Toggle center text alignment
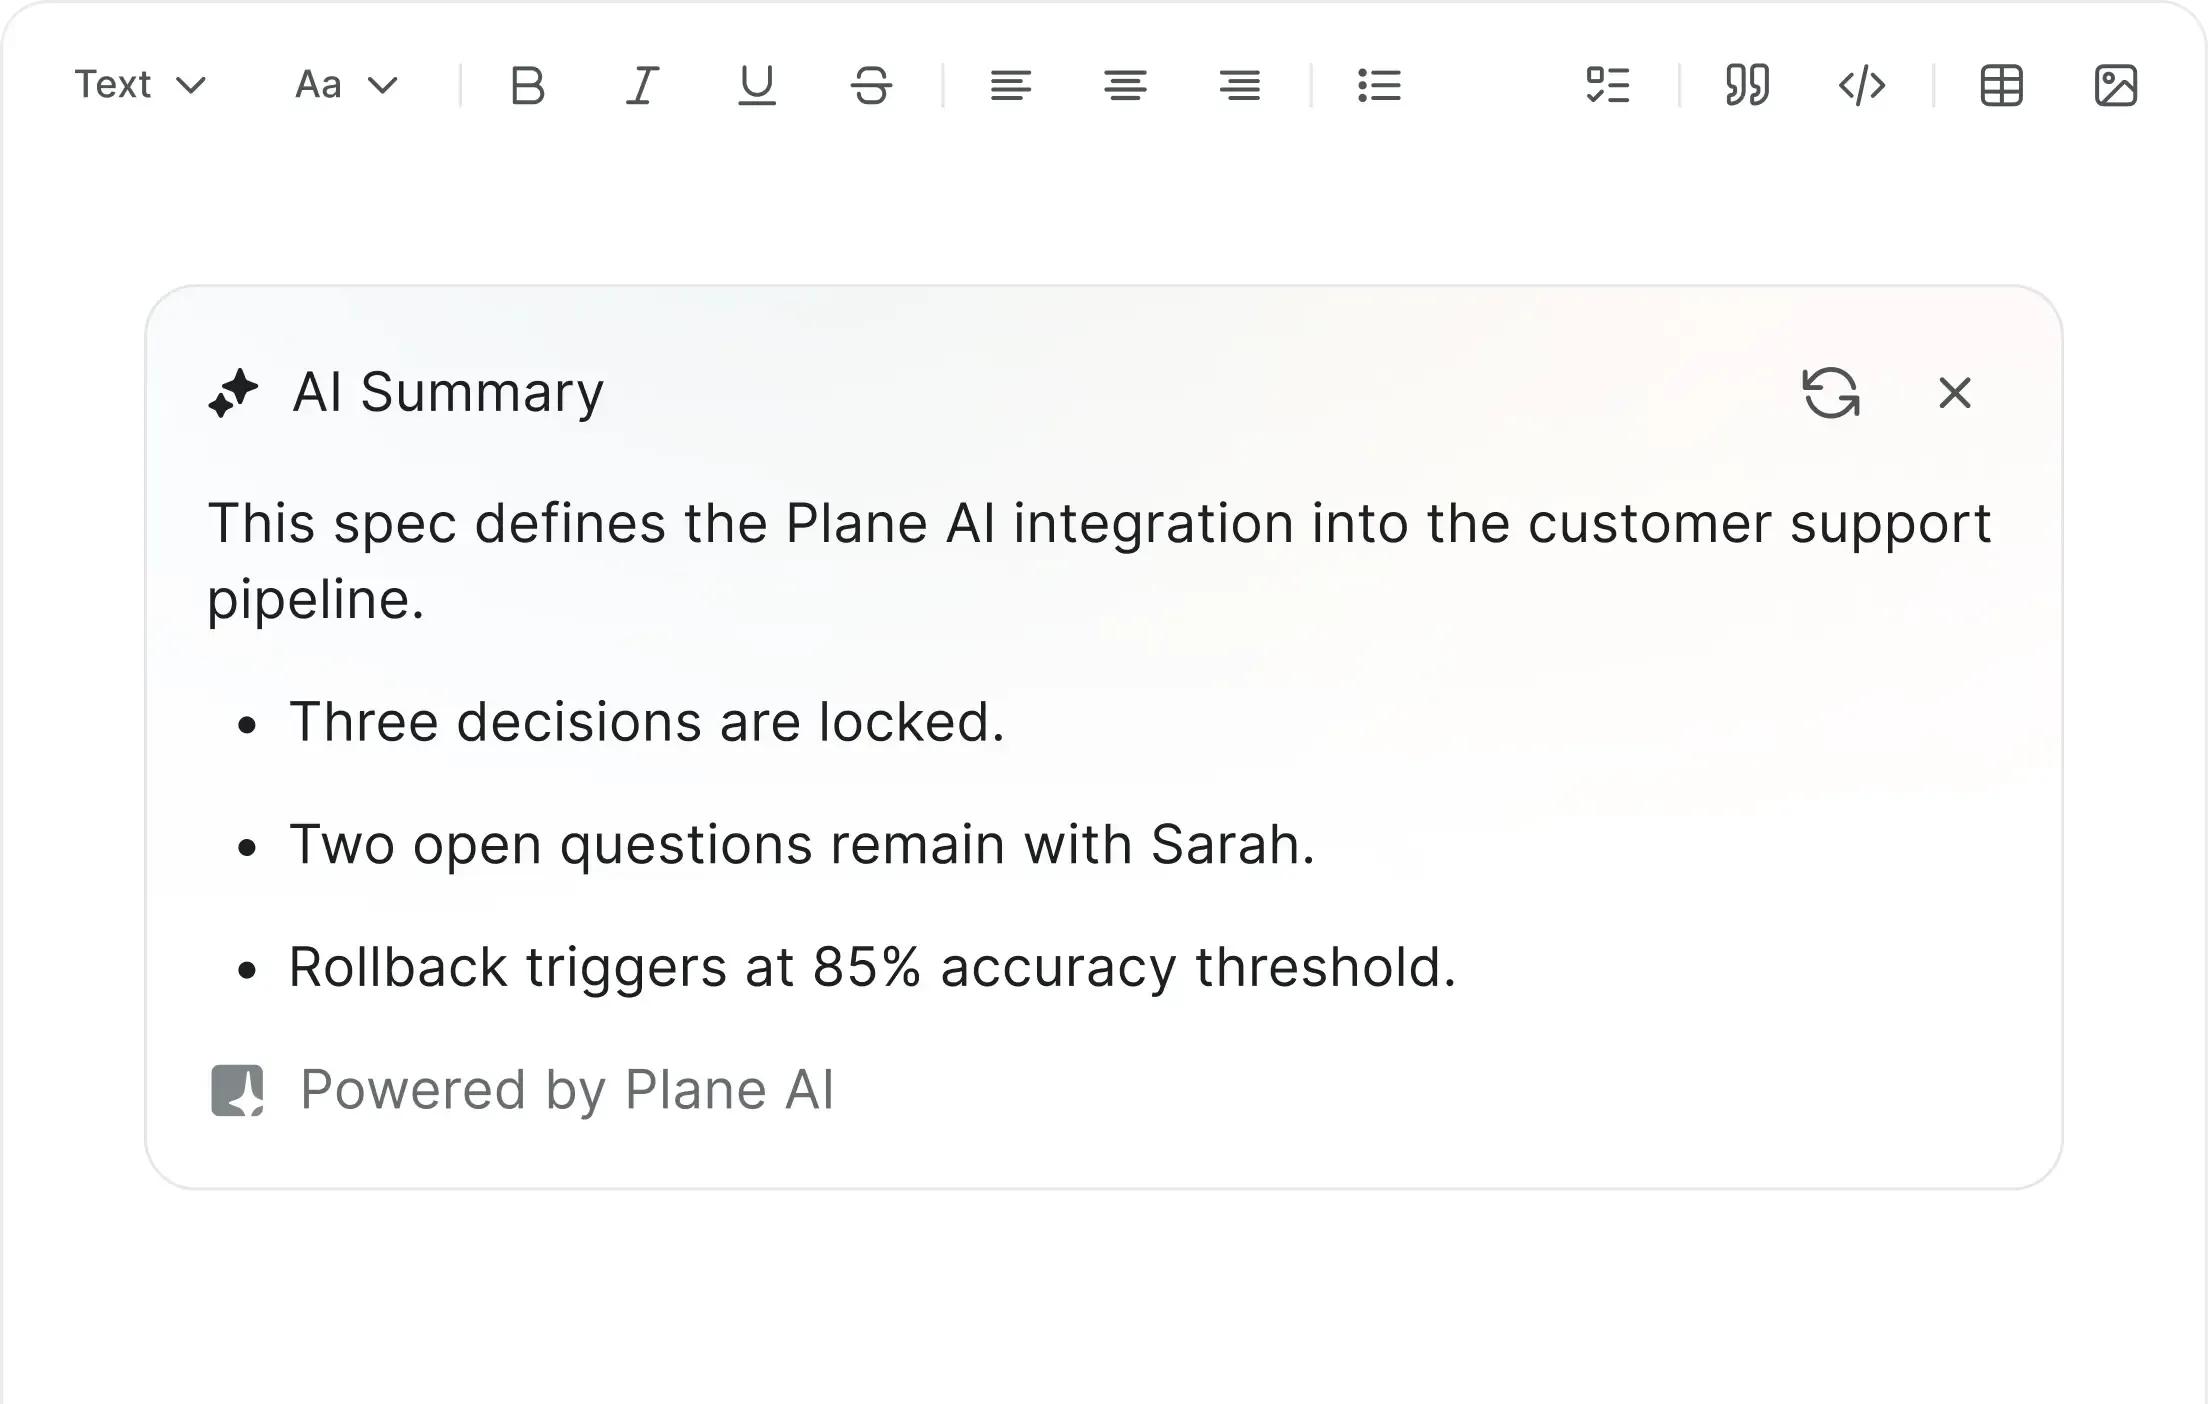2208x1404 pixels. tap(1125, 86)
